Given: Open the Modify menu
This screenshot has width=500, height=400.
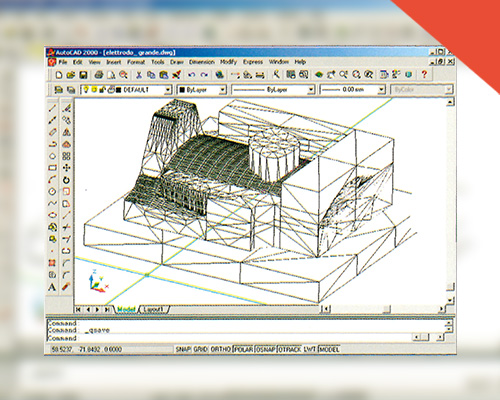Looking at the screenshot, I should click(228, 62).
